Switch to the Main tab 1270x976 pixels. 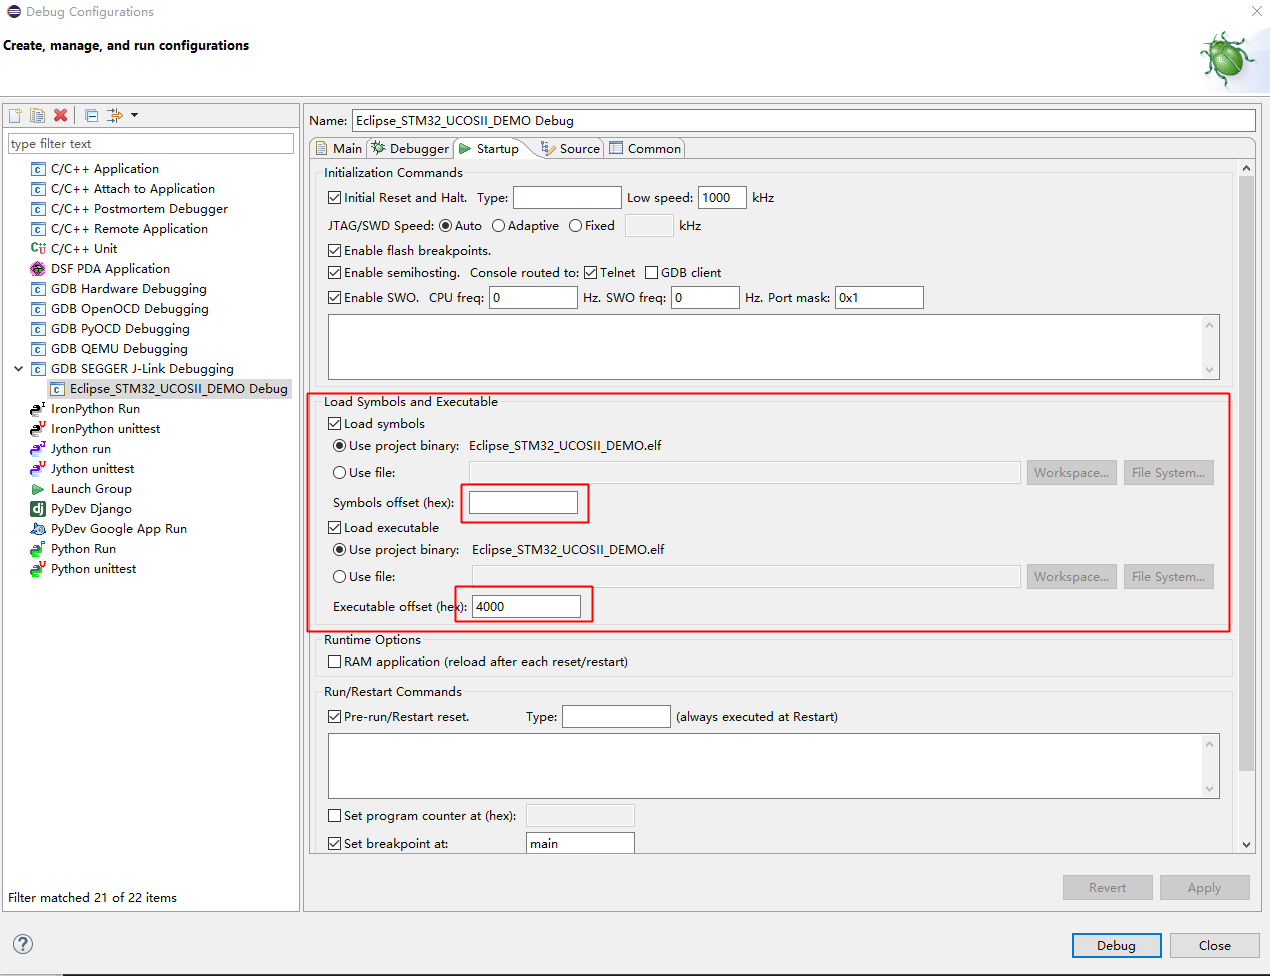339,148
